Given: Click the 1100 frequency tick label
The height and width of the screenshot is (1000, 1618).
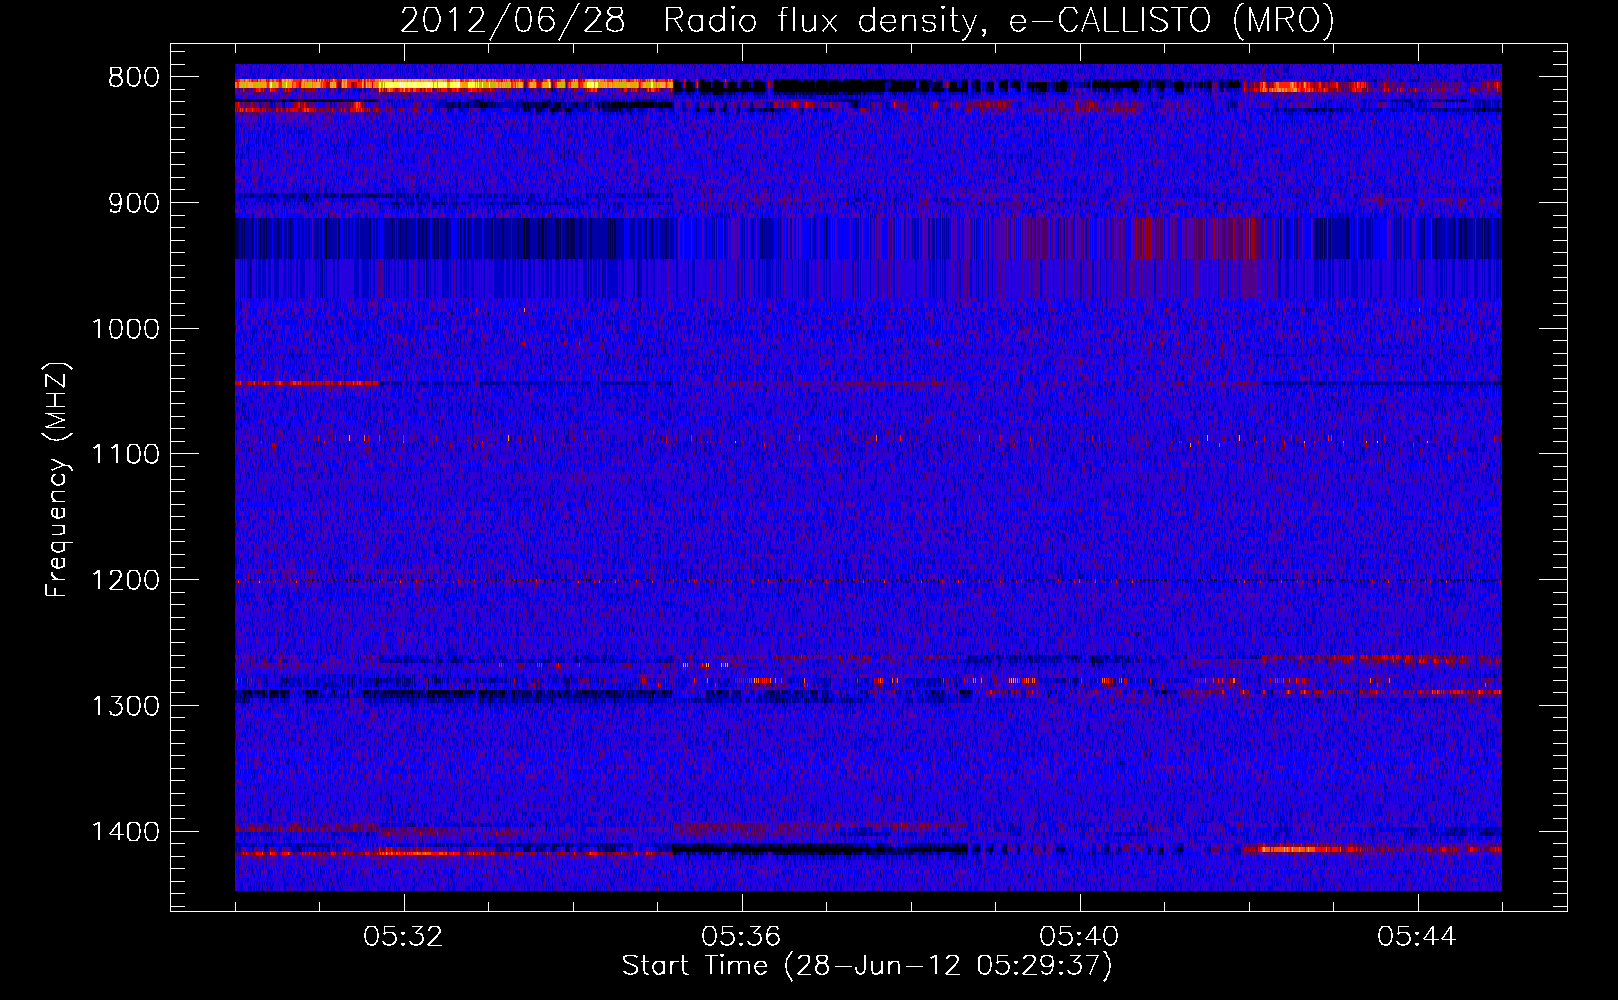Looking at the screenshot, I should click(125, 455).
